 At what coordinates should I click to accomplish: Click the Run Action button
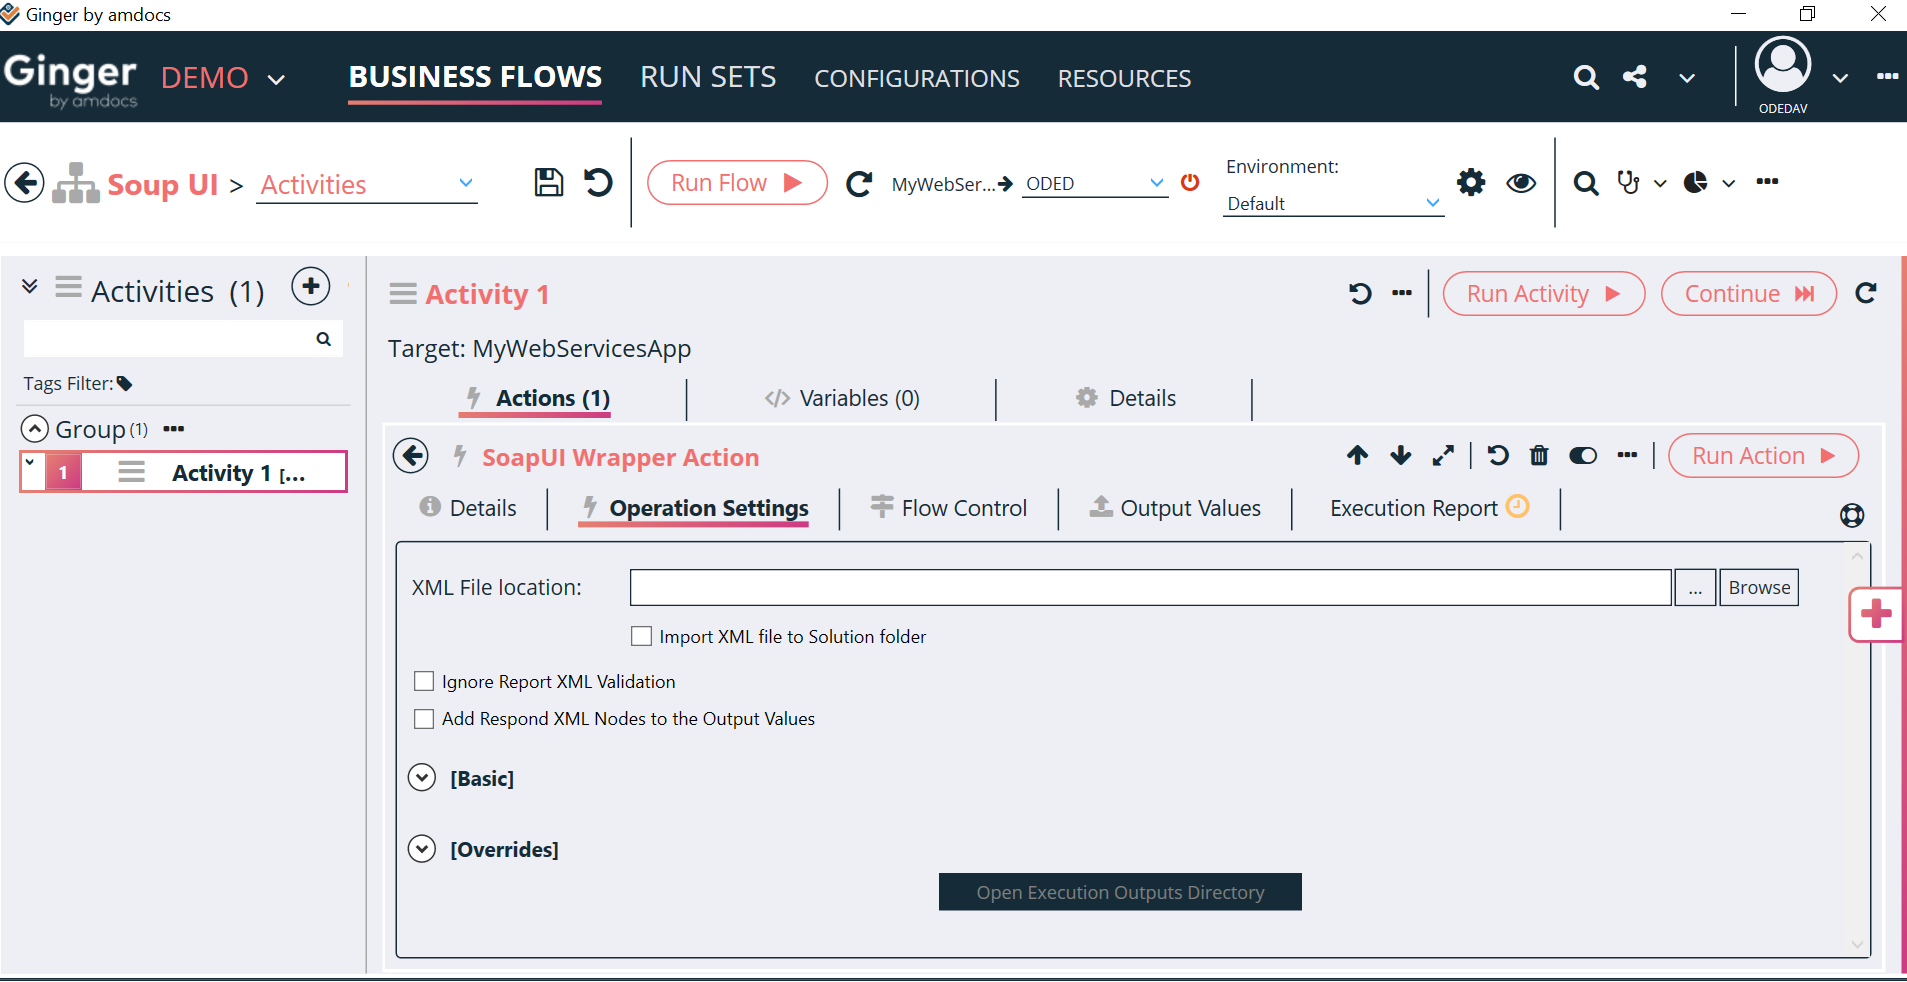coord(1763,456)
